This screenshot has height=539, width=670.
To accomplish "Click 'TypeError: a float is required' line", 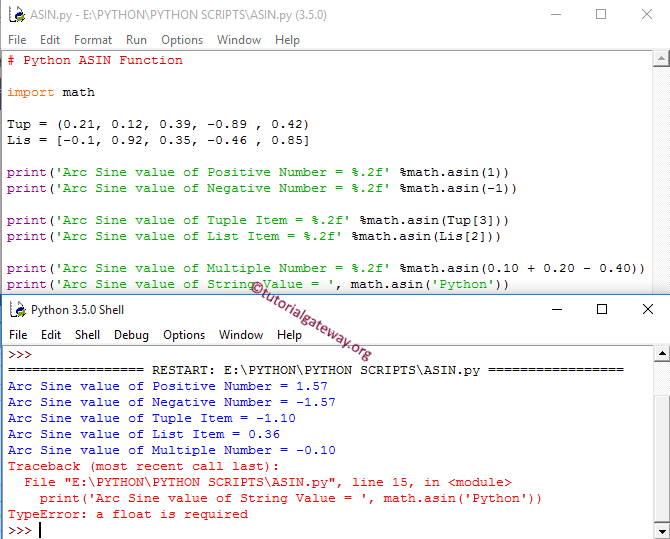I will point(128,514).
